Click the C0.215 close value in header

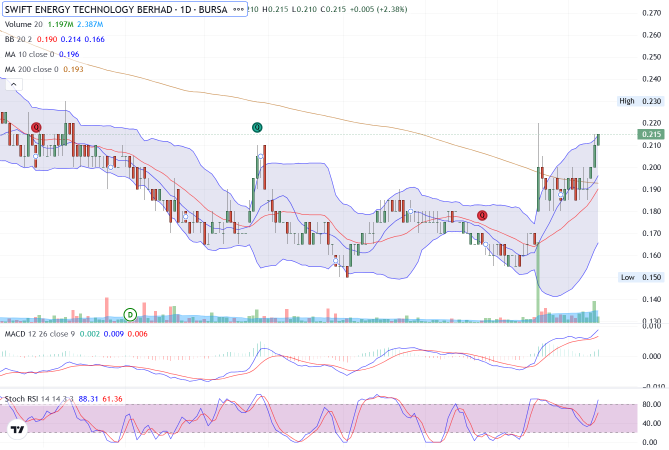pos(333,9)
